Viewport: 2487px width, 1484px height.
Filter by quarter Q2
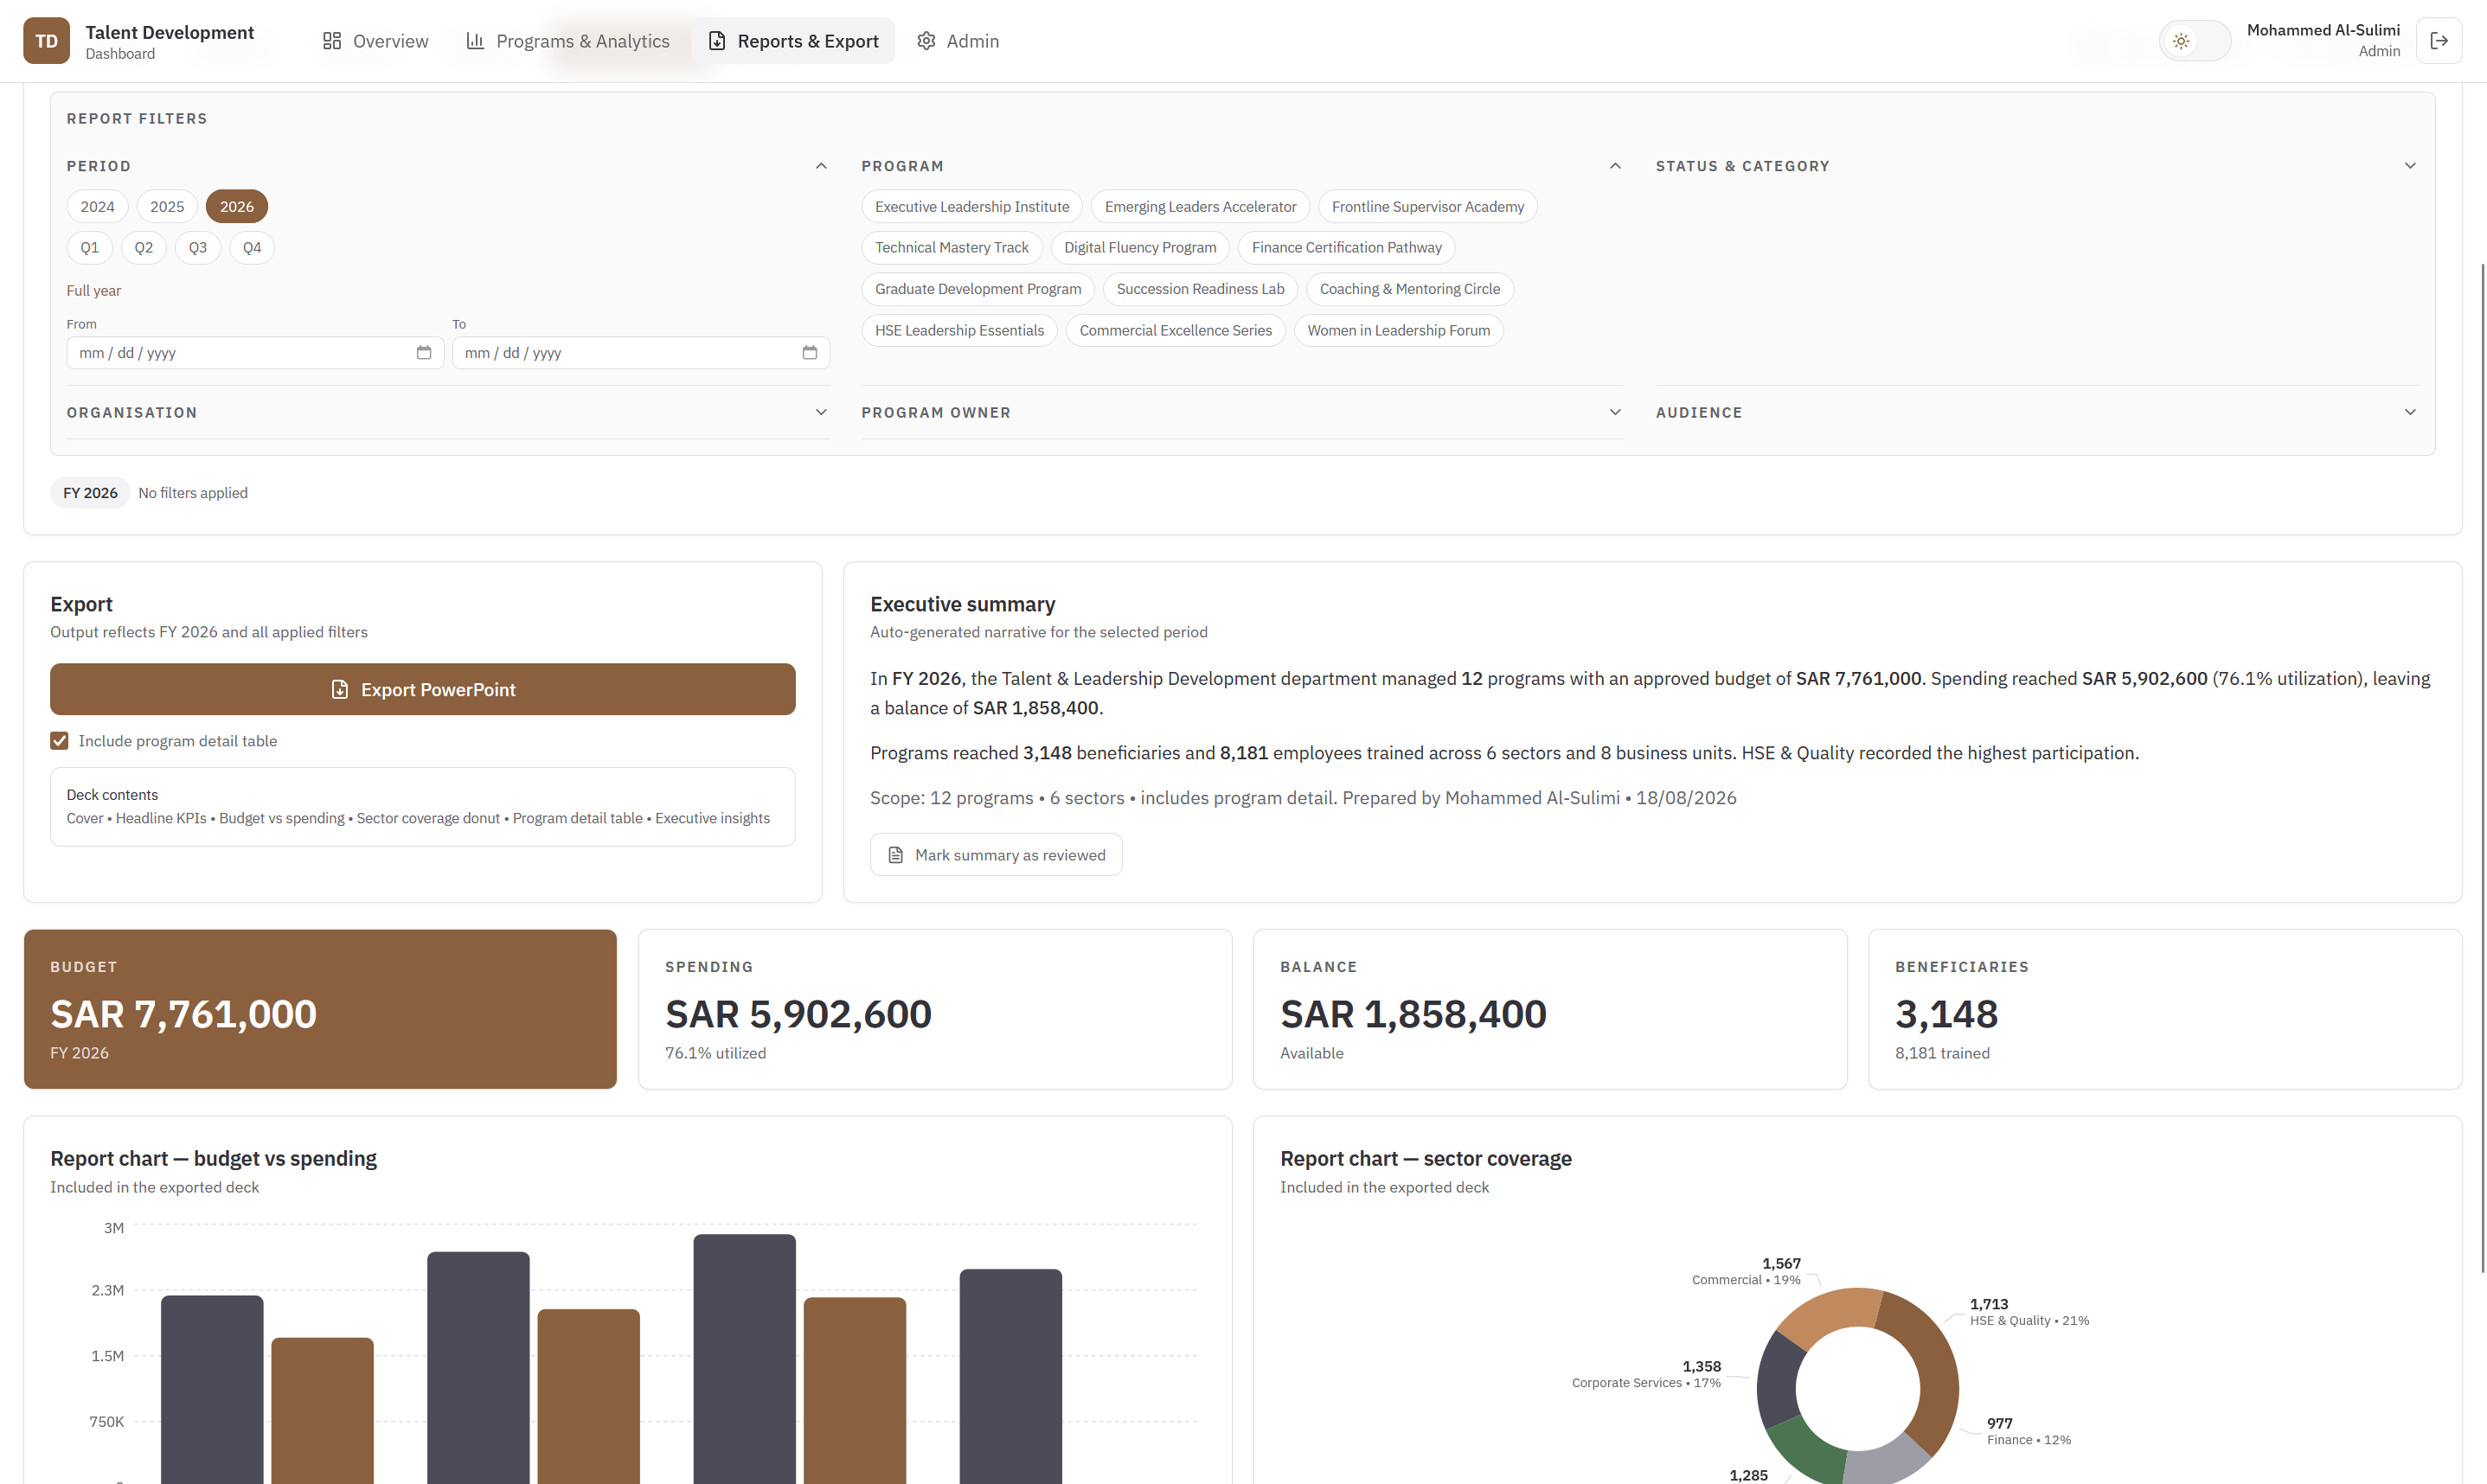point(144,248)
